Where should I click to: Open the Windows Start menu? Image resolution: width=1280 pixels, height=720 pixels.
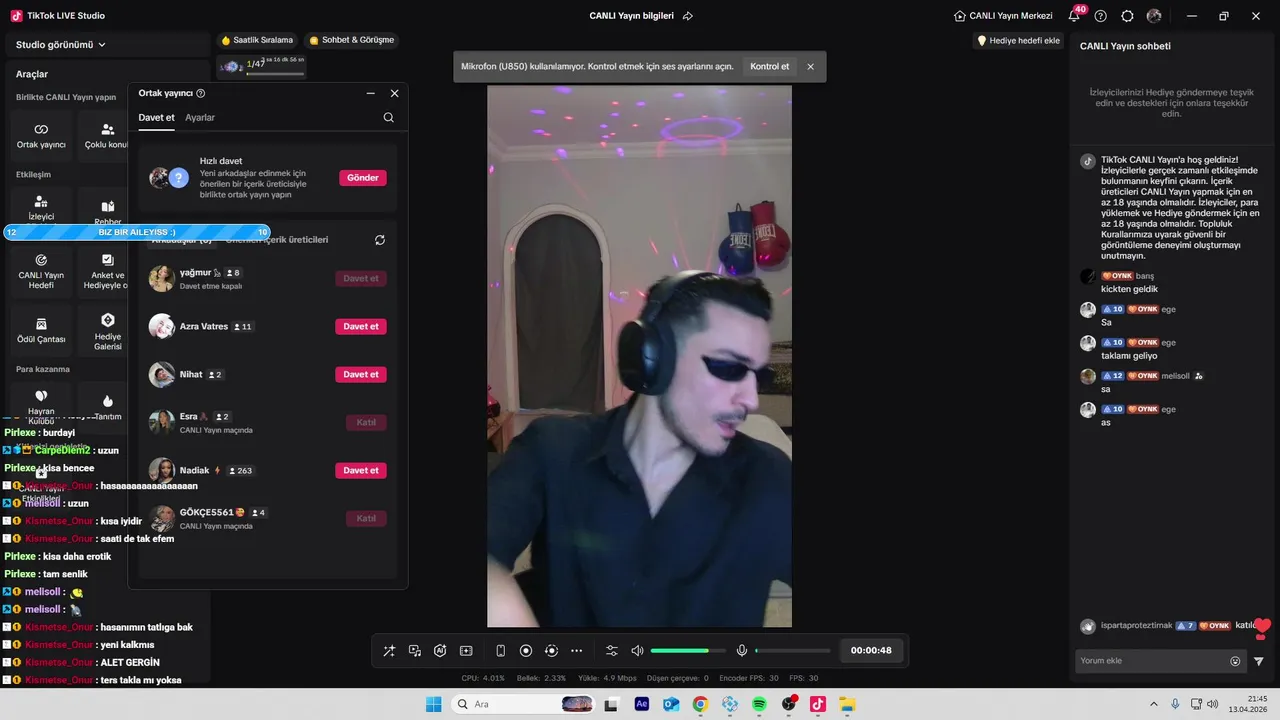433,704
